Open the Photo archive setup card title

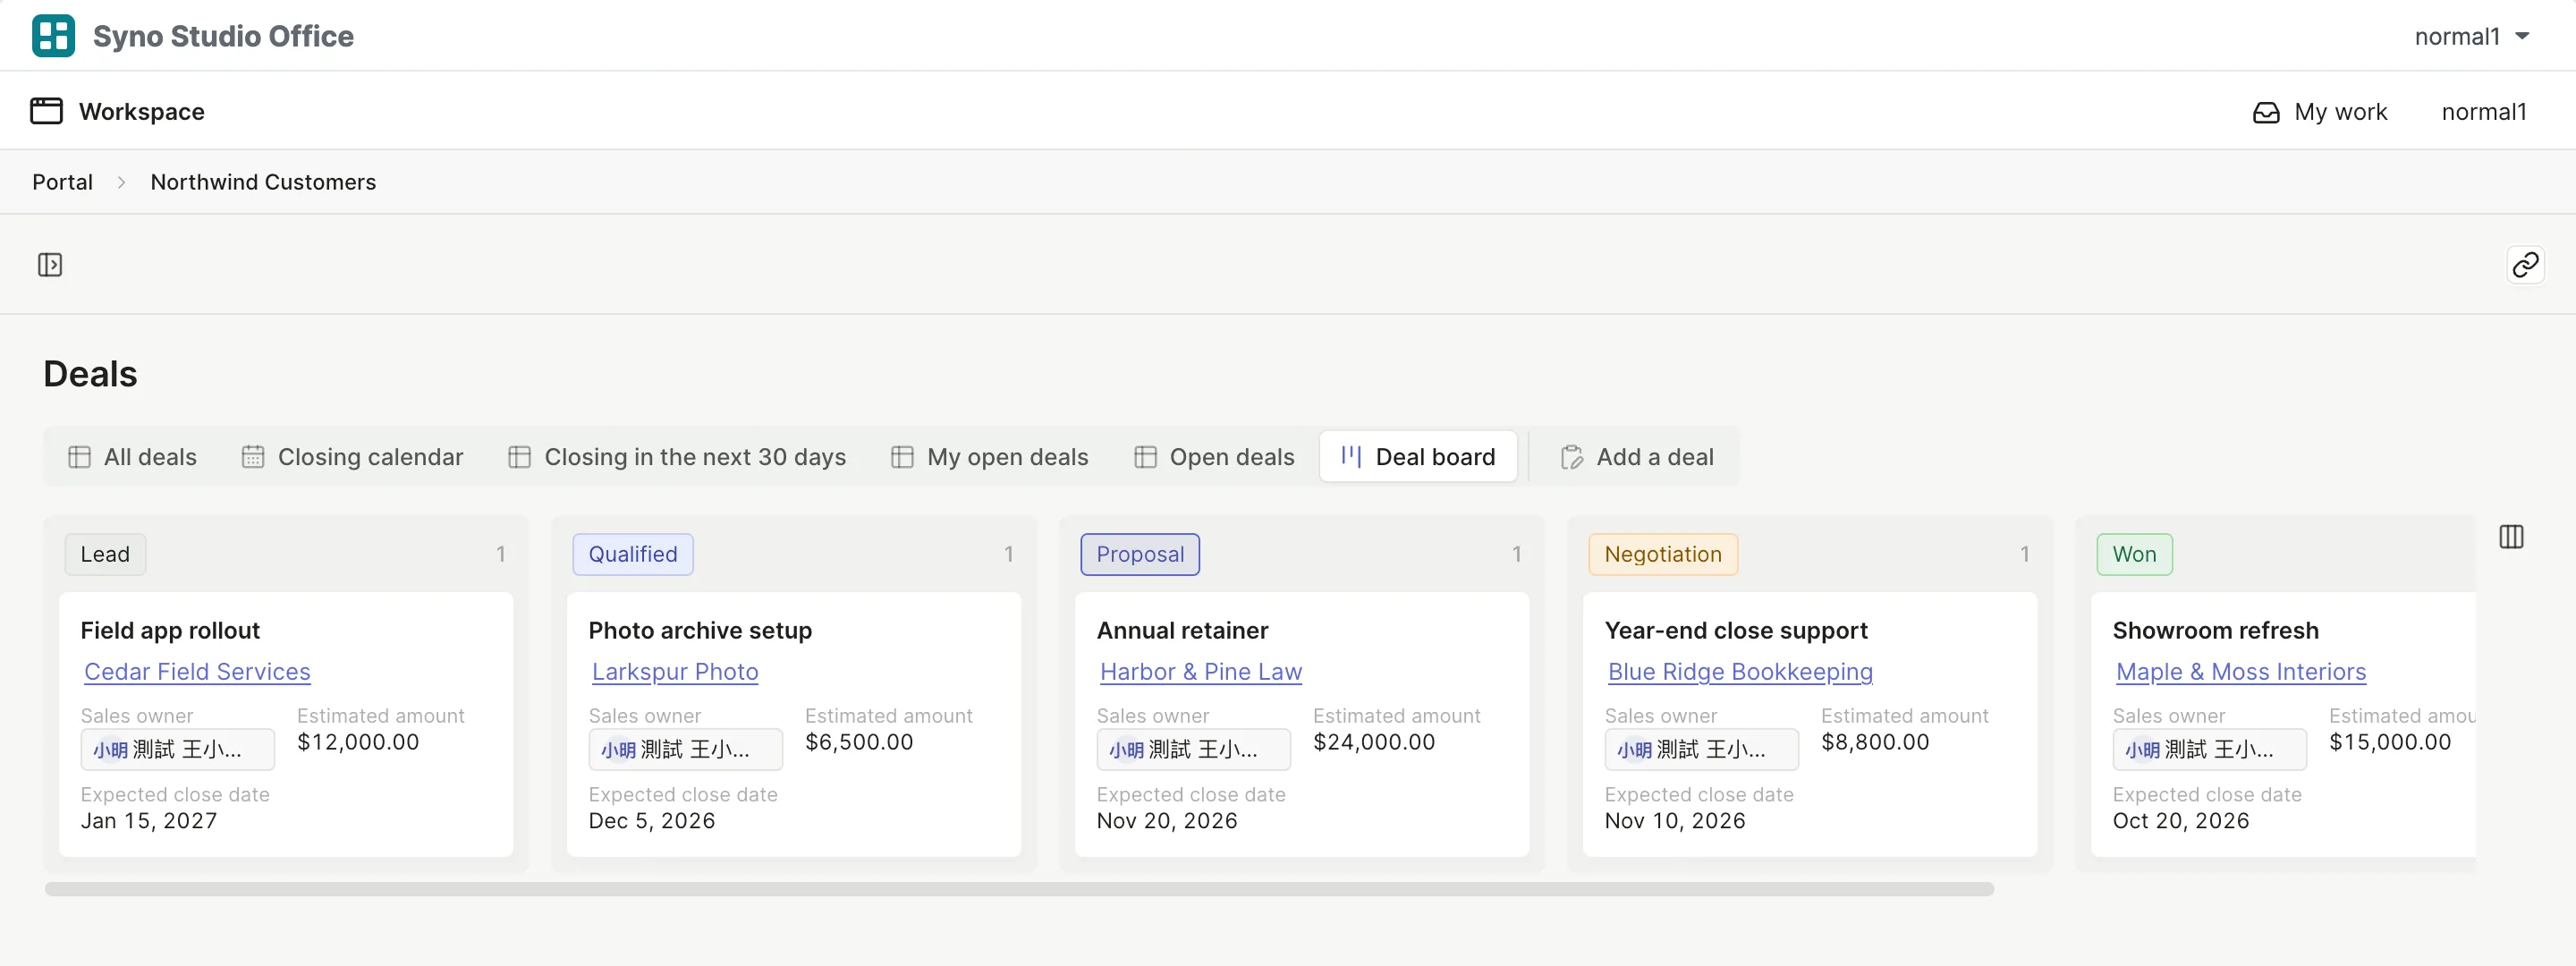click(700, 630)
